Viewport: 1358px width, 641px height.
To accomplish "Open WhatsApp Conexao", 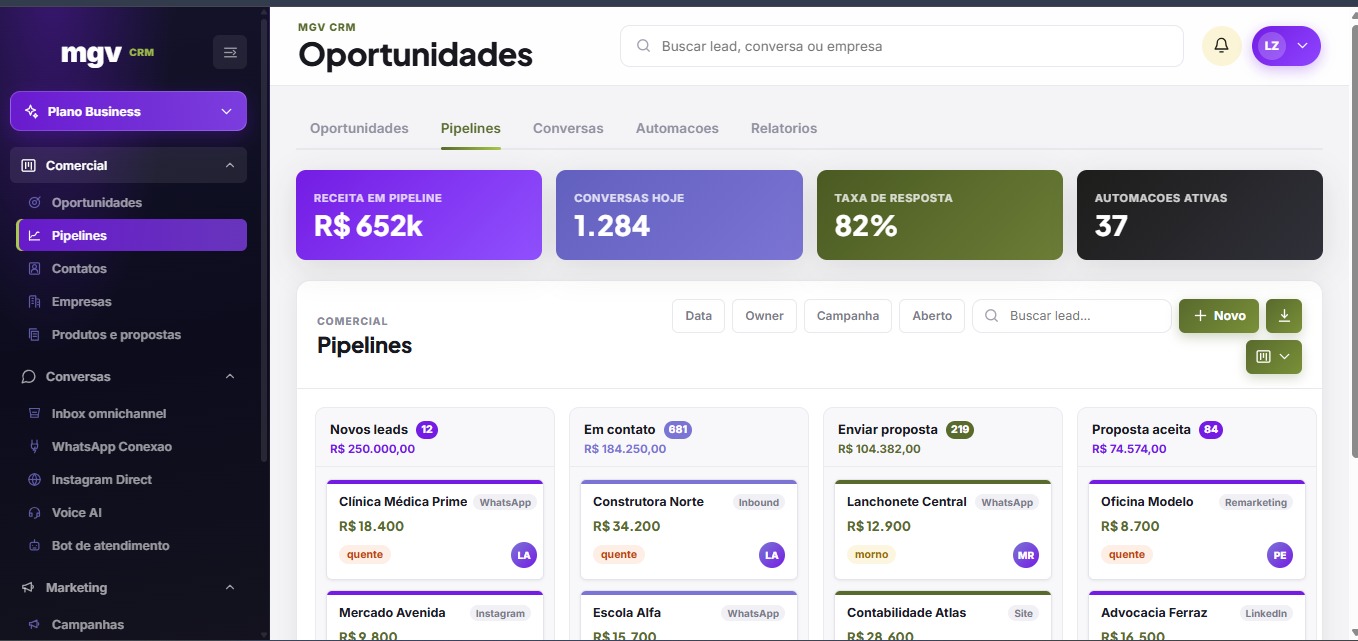I will (x=131, y=446).
